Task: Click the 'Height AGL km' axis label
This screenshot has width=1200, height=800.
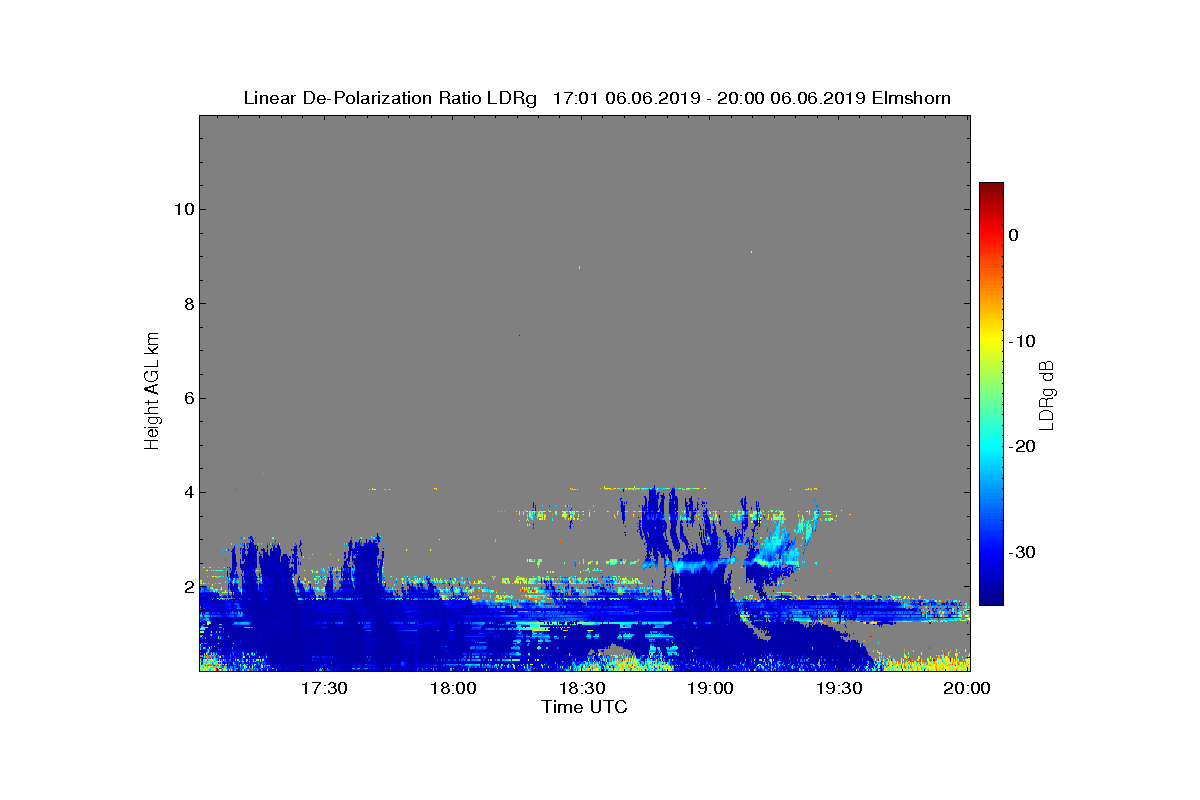Action: click(x=152, y=393)
